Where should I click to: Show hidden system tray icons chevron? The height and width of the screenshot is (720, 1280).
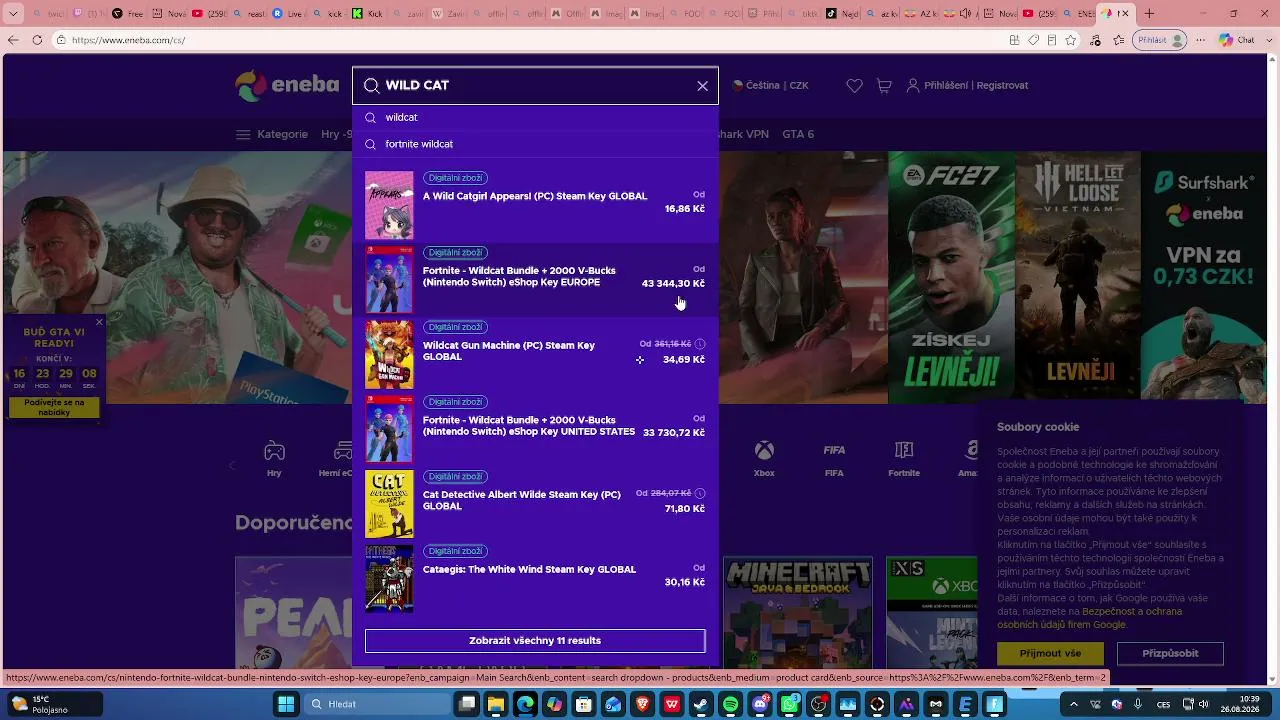click(x=1074, y=704)
